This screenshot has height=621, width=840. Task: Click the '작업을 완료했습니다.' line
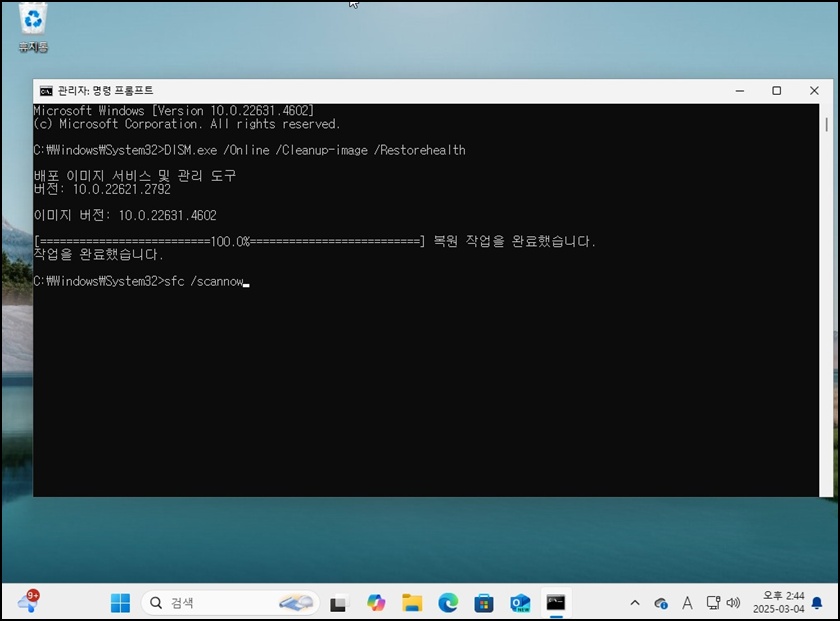click(99, 255)
